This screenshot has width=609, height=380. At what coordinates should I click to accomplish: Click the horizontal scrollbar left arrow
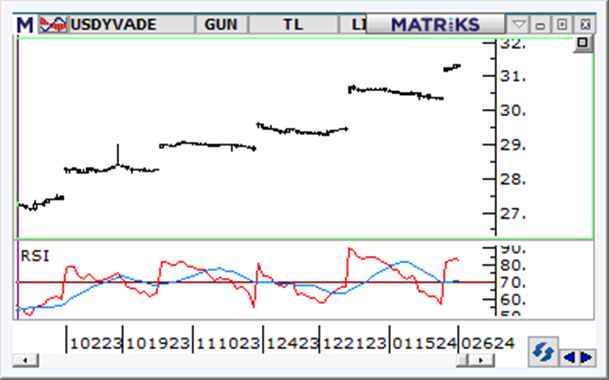click(25, 360)
